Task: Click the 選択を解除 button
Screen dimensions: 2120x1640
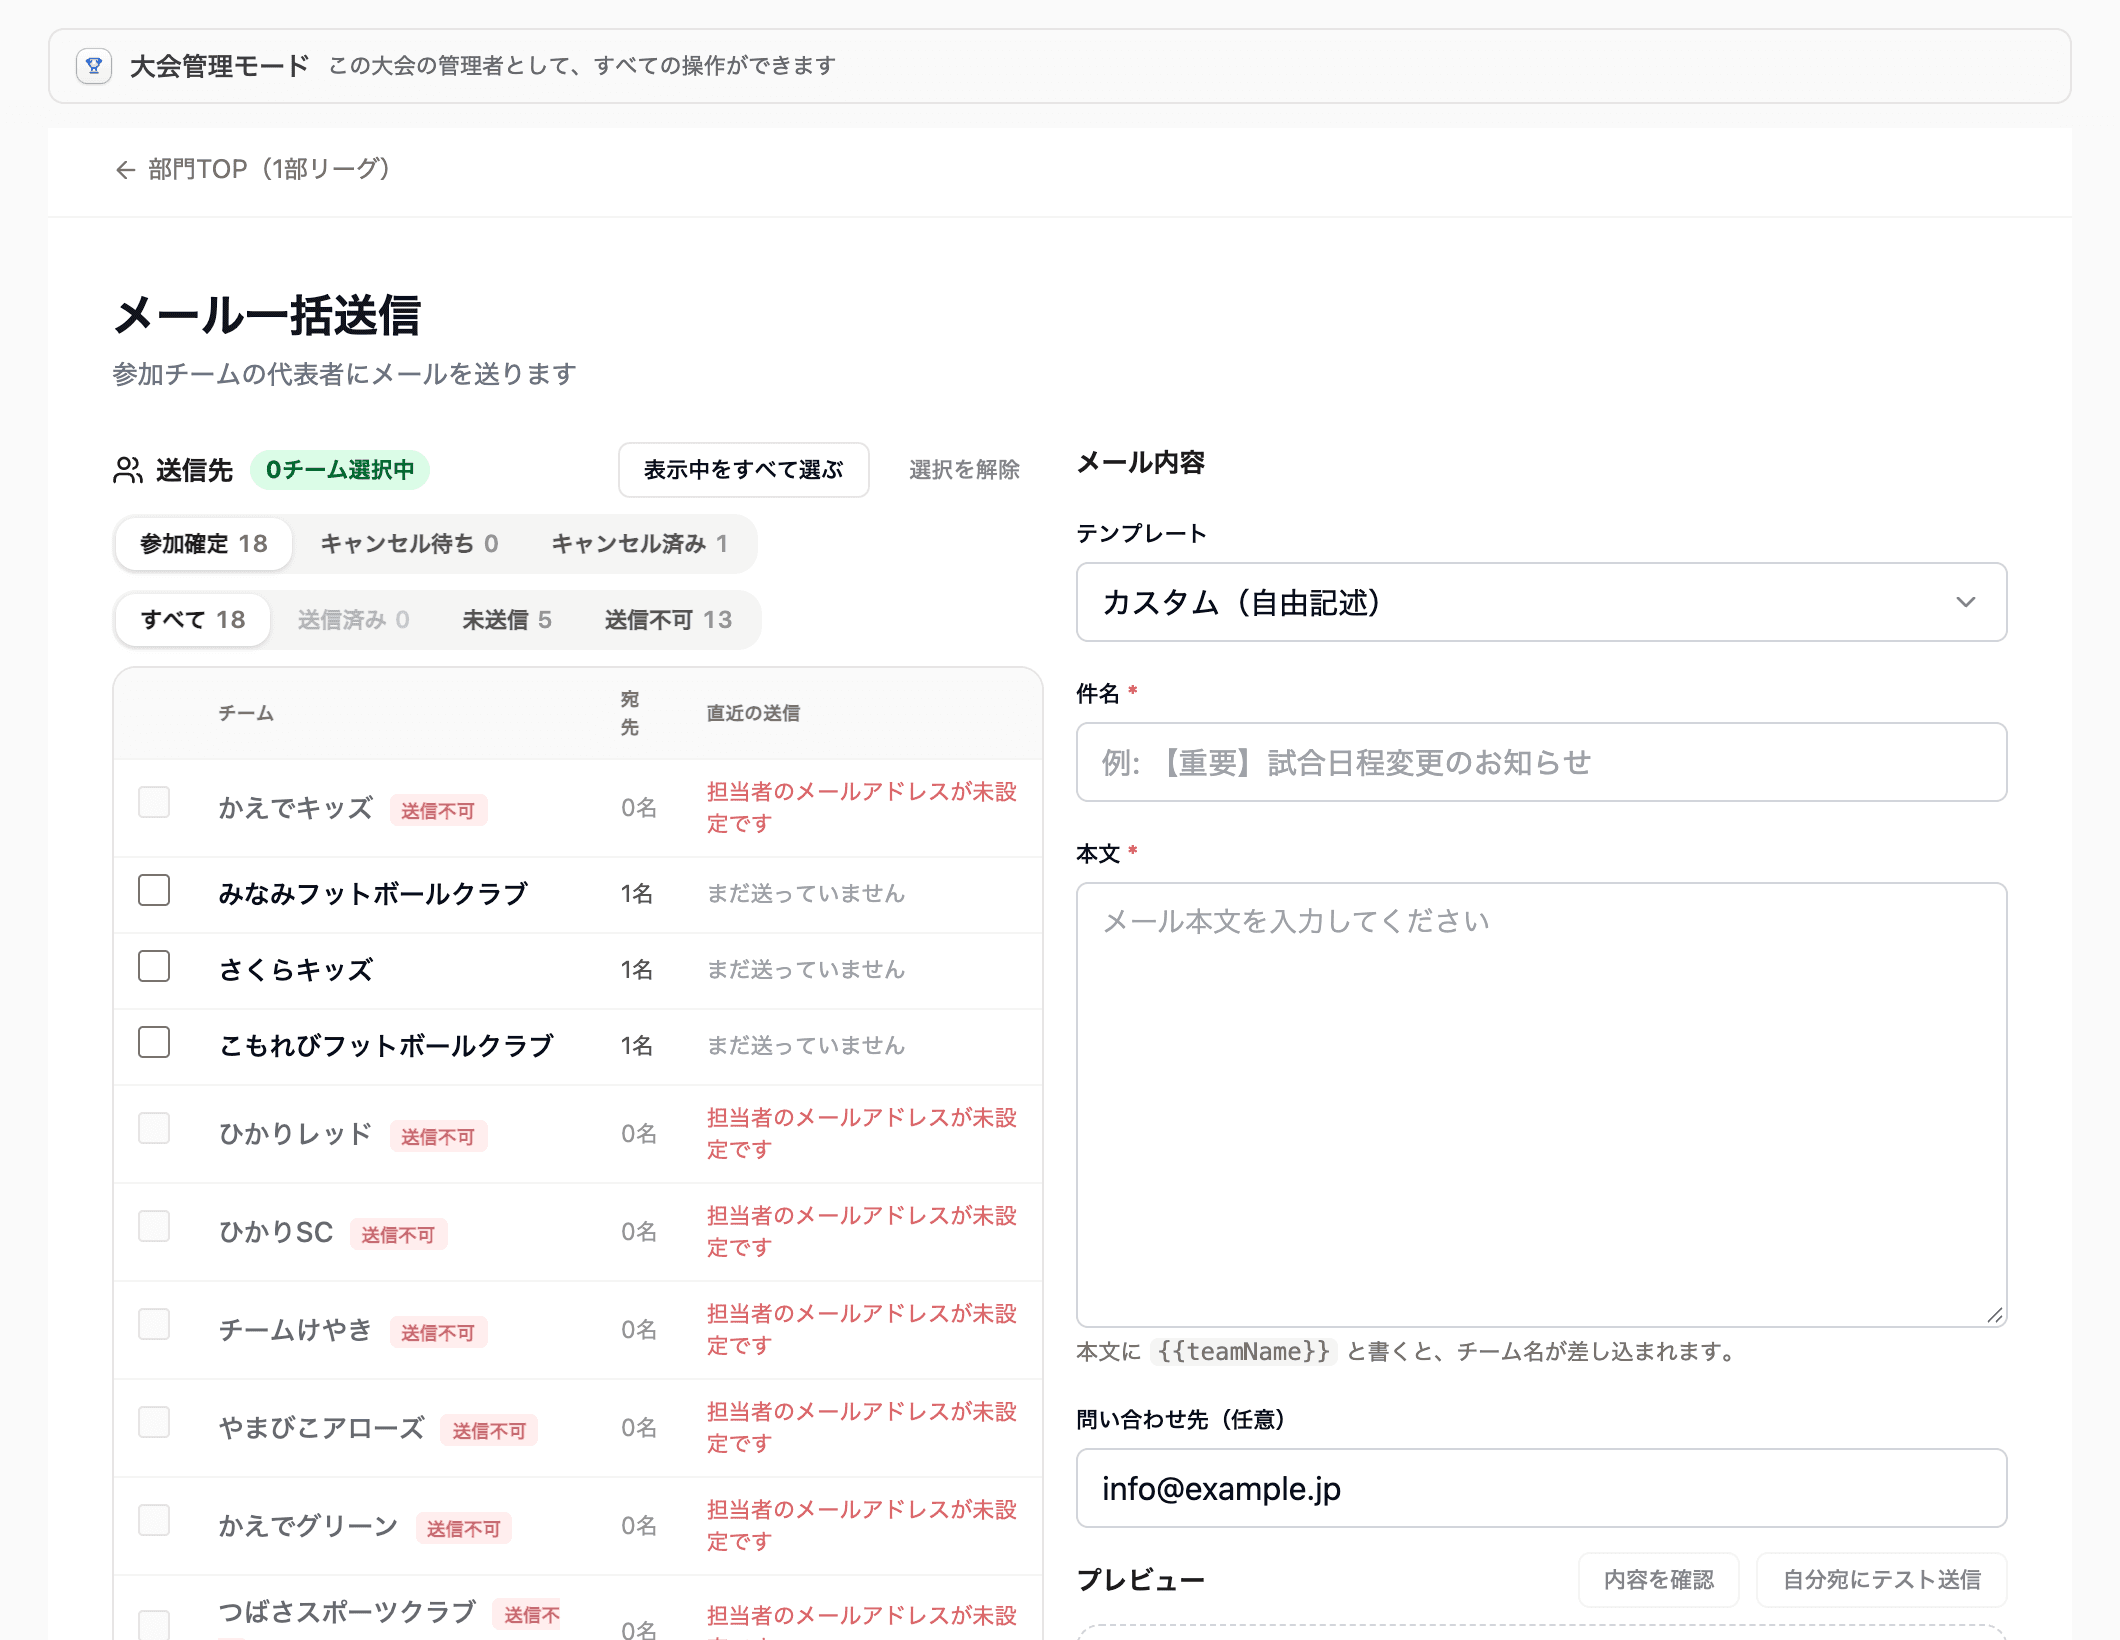Action: (964, 470)
